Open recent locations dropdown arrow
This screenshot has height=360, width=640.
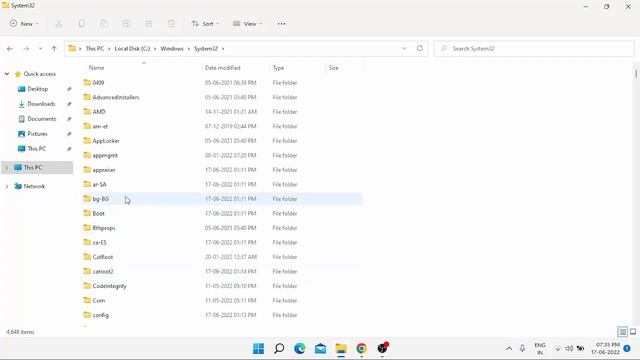[40, 49]
